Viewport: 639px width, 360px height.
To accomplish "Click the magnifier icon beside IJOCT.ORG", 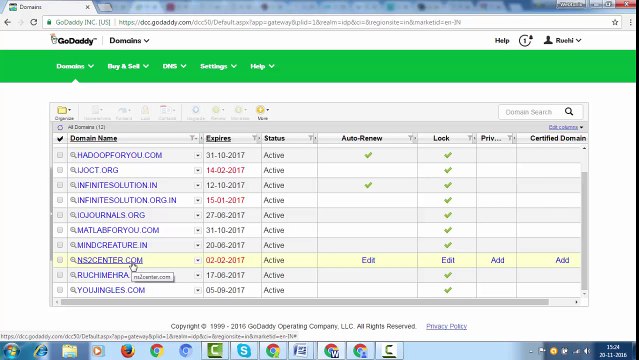I will [73, 170].
